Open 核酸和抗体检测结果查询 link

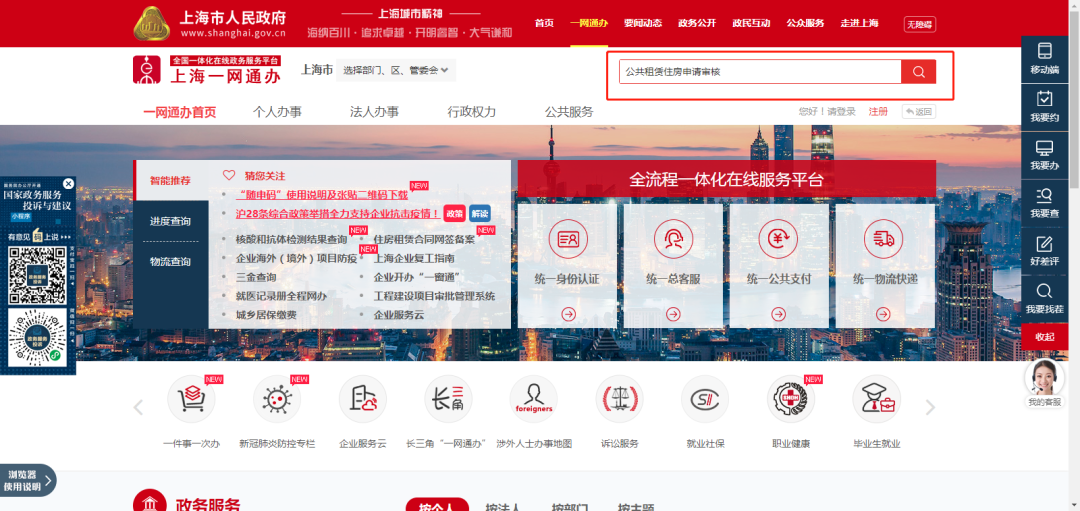pos(291,240)
